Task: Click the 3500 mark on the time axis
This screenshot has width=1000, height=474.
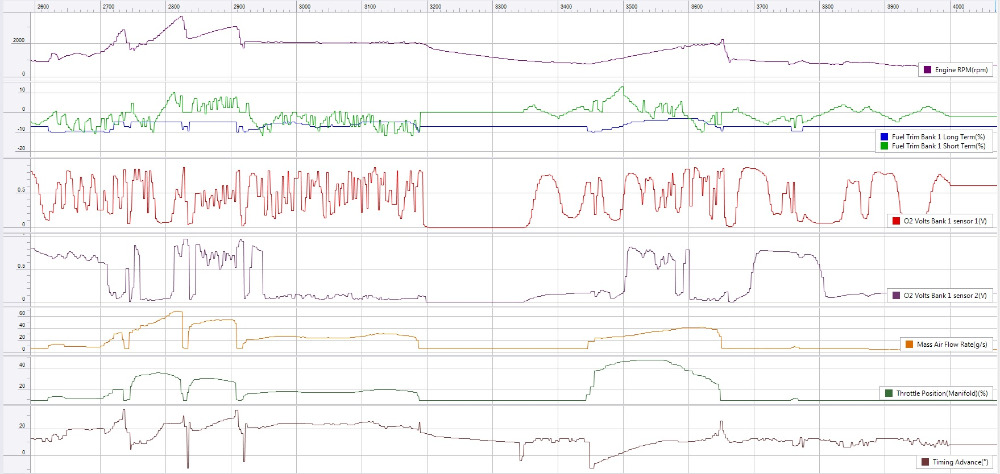Action: 631,7
